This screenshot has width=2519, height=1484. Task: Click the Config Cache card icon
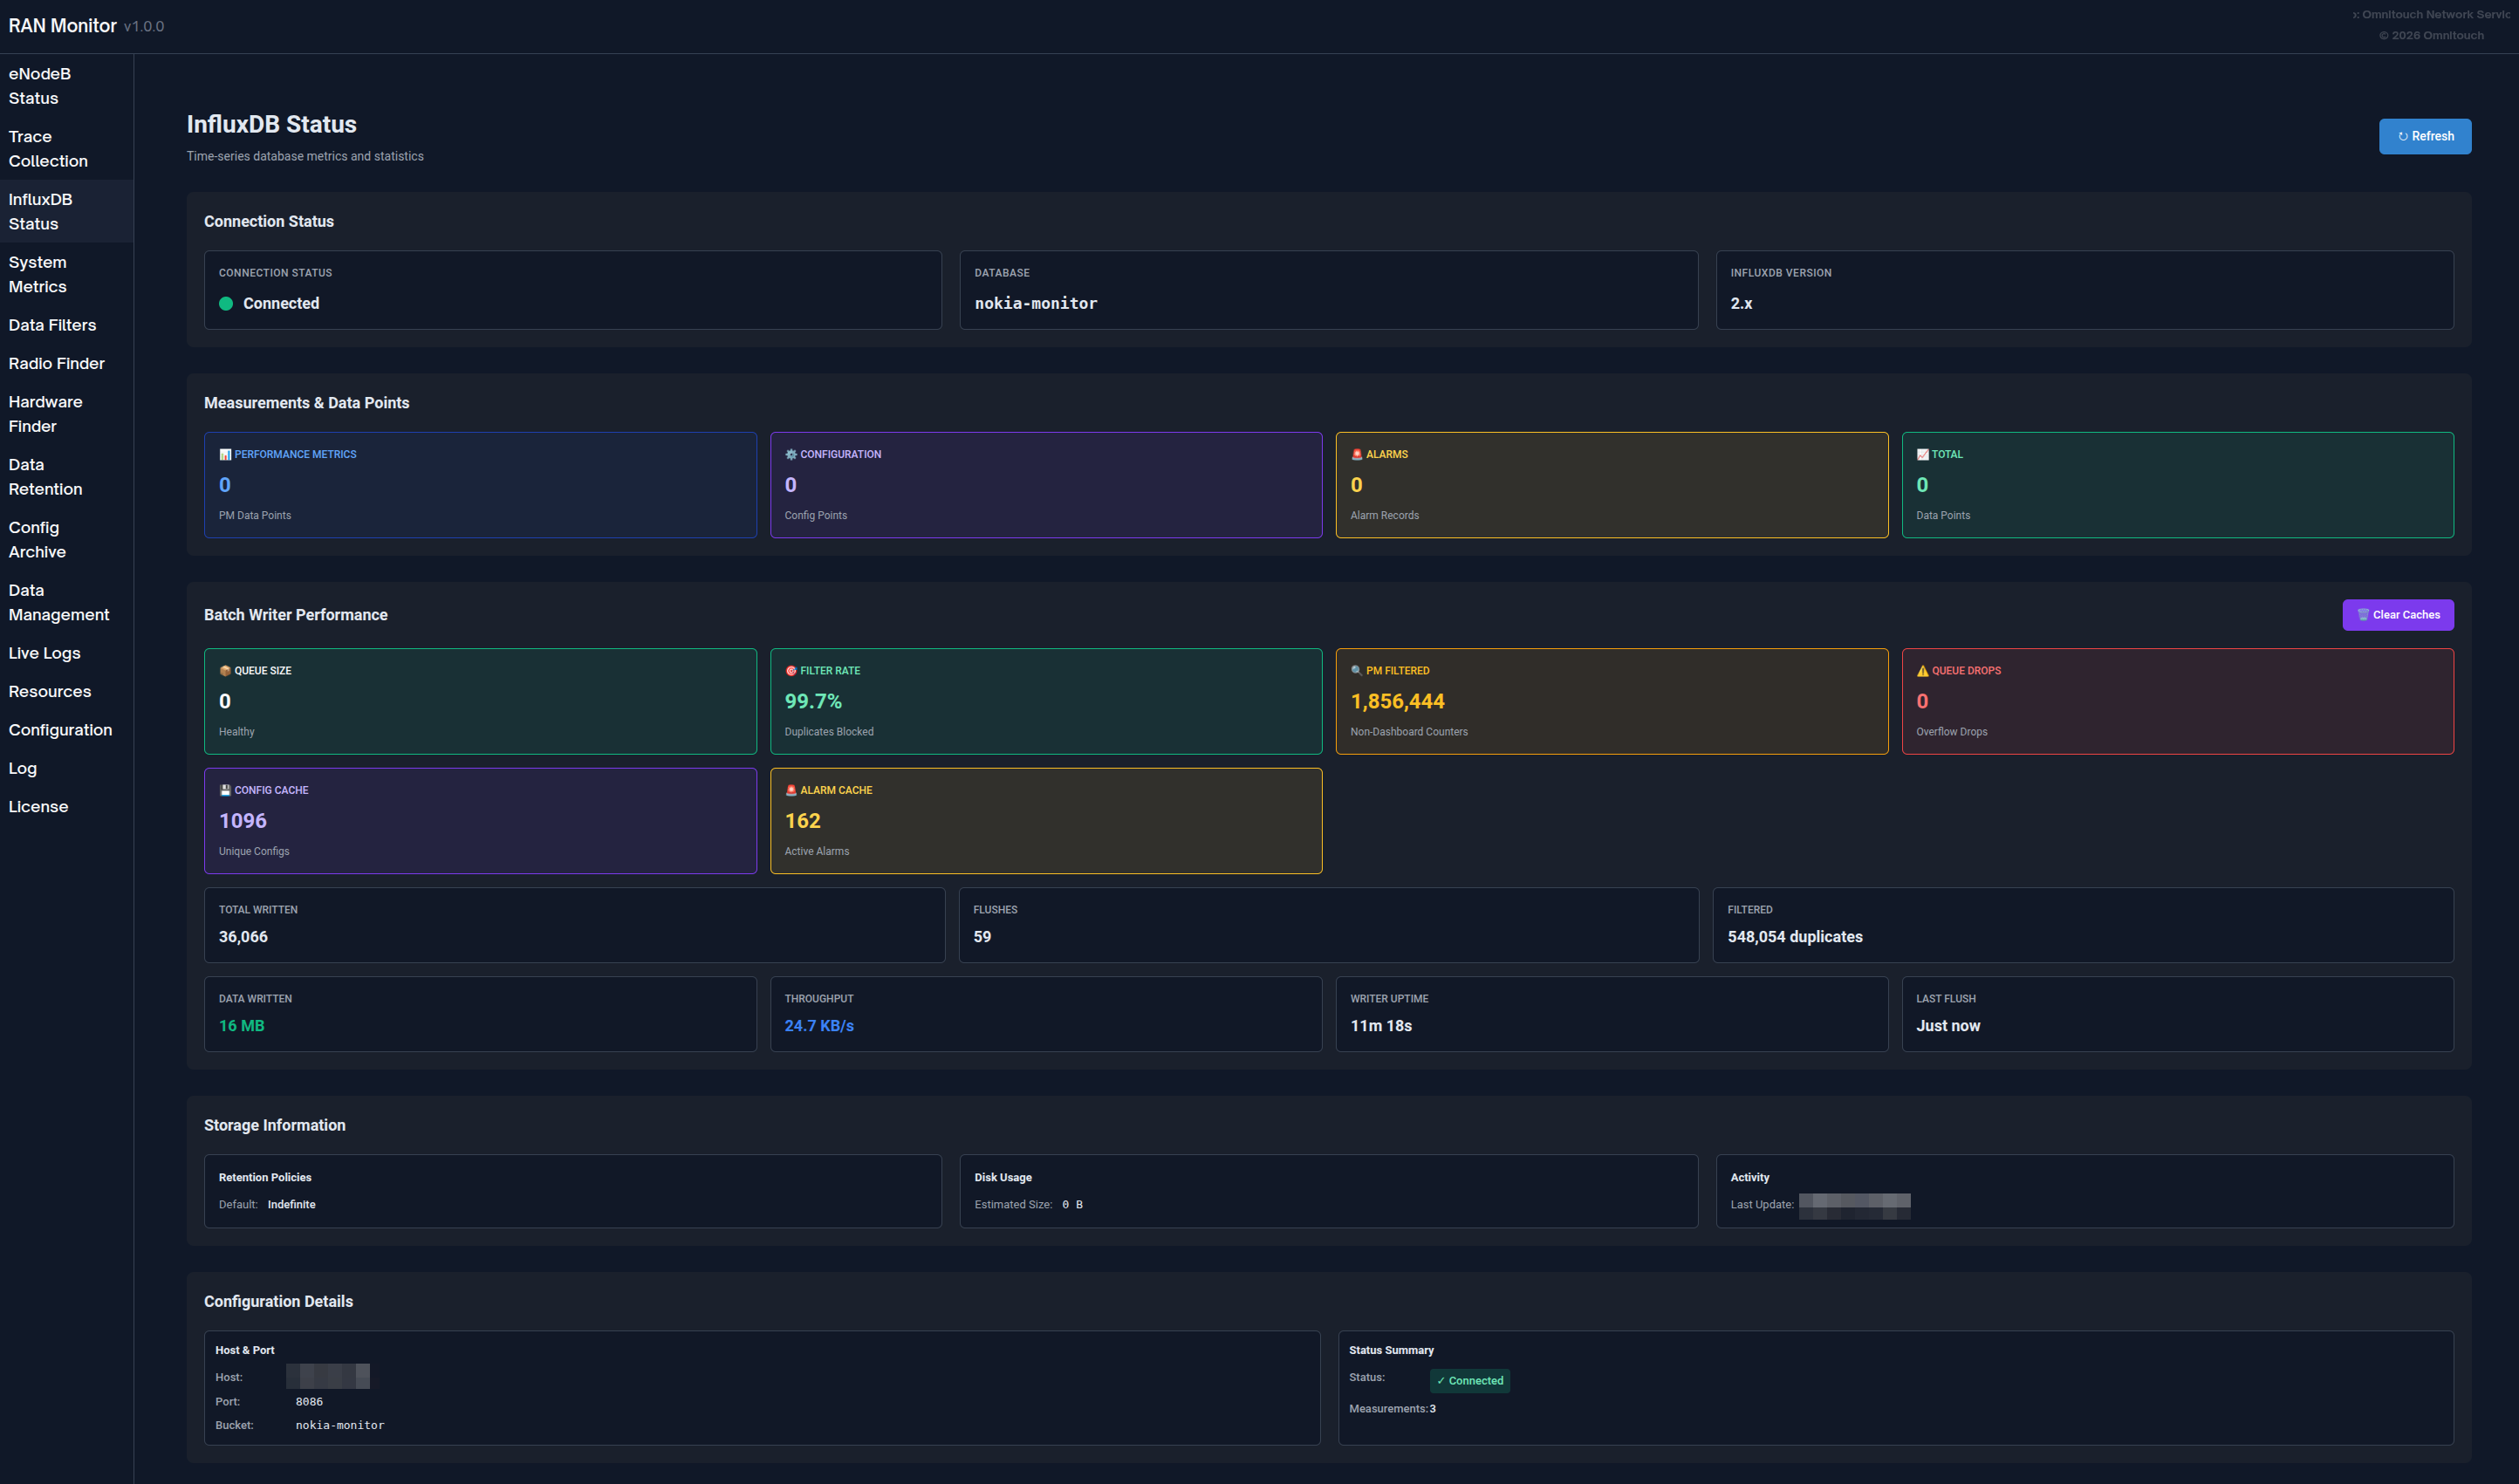point(225,790)
